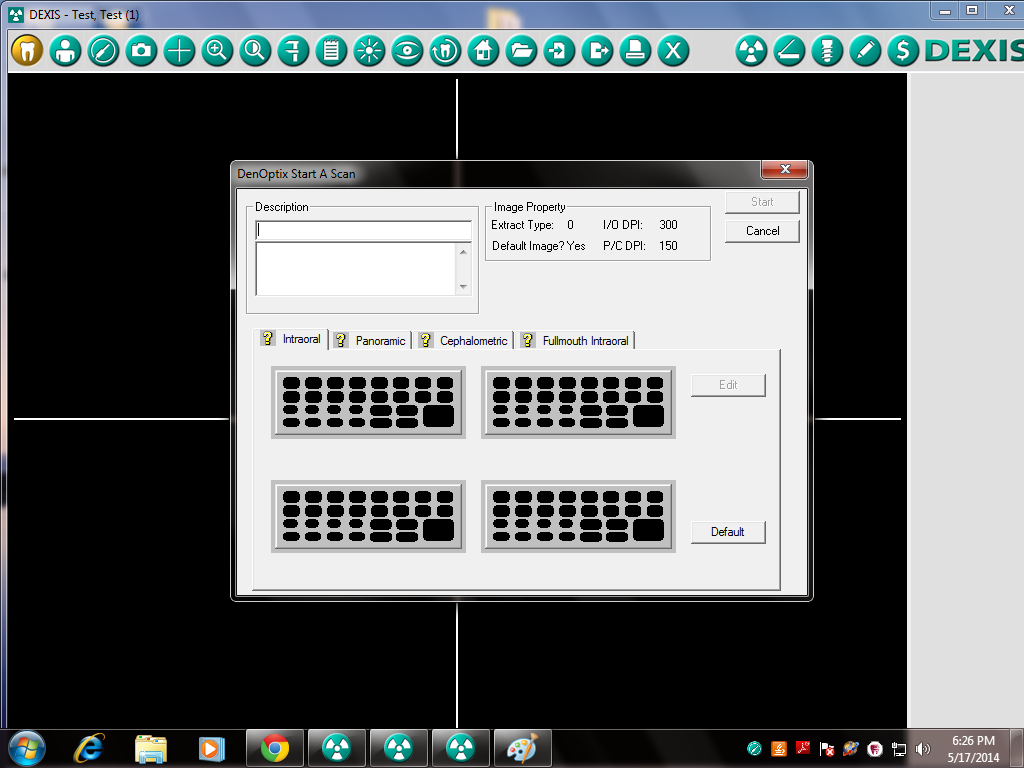Click the camera toolbar icon
Image resolution: width=1024 pixels, height=768 pixels.
[141, 50]
